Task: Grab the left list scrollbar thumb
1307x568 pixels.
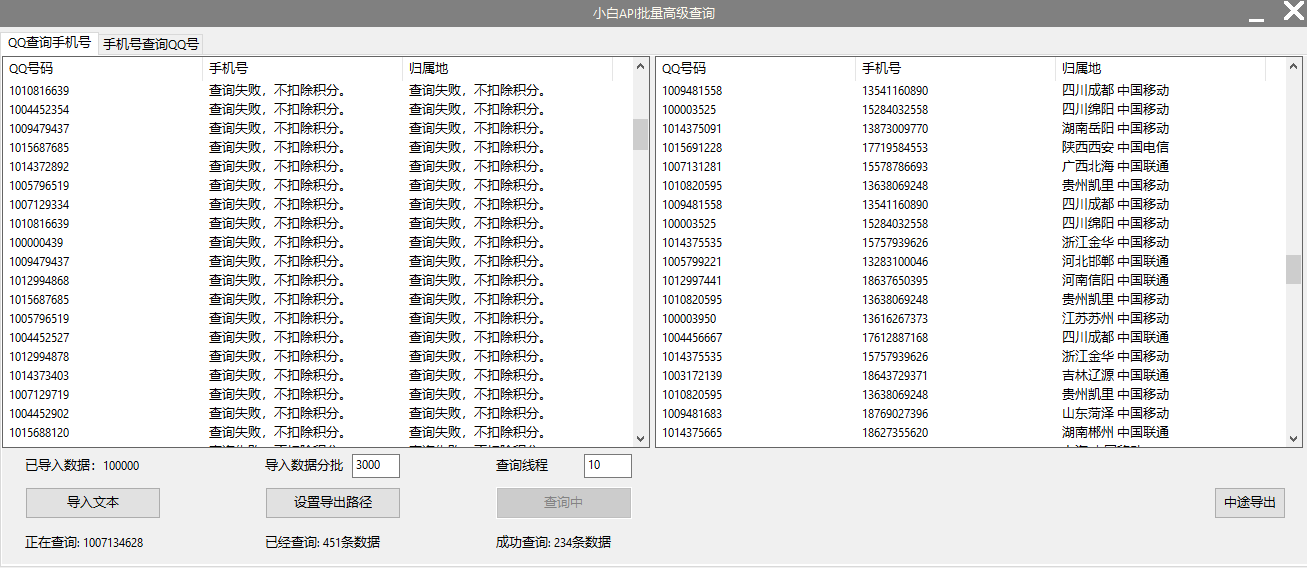Action: point(640,134)
